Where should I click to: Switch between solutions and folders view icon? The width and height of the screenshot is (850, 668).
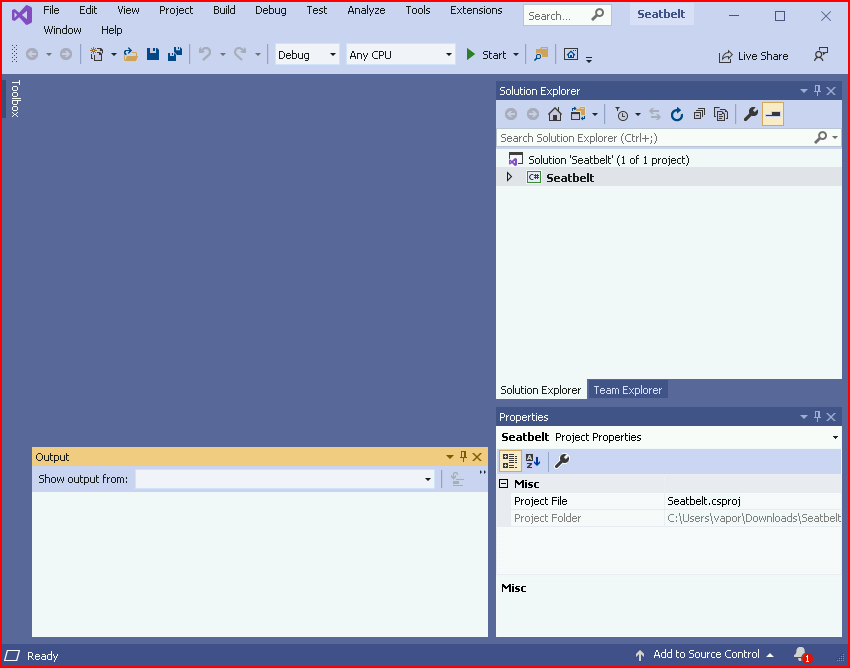578,114
